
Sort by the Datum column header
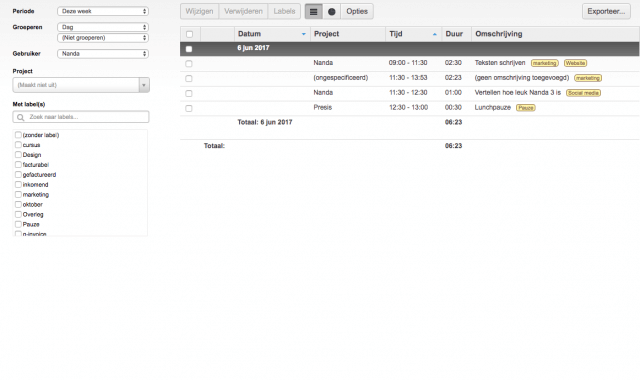click(x=272, y=34)
